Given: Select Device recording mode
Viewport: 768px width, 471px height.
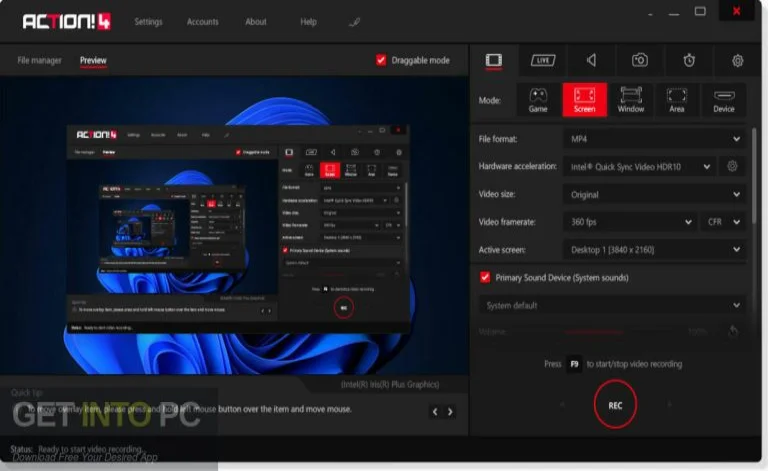Looking at the screenshot, I should coord(723,99).
